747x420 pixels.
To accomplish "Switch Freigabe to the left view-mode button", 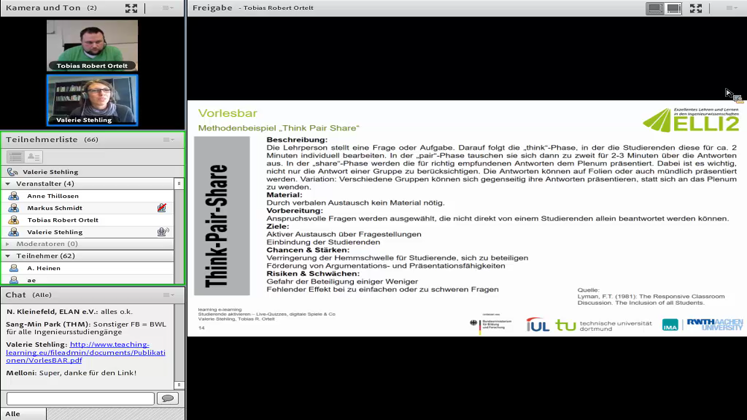I will click(655, 8).
